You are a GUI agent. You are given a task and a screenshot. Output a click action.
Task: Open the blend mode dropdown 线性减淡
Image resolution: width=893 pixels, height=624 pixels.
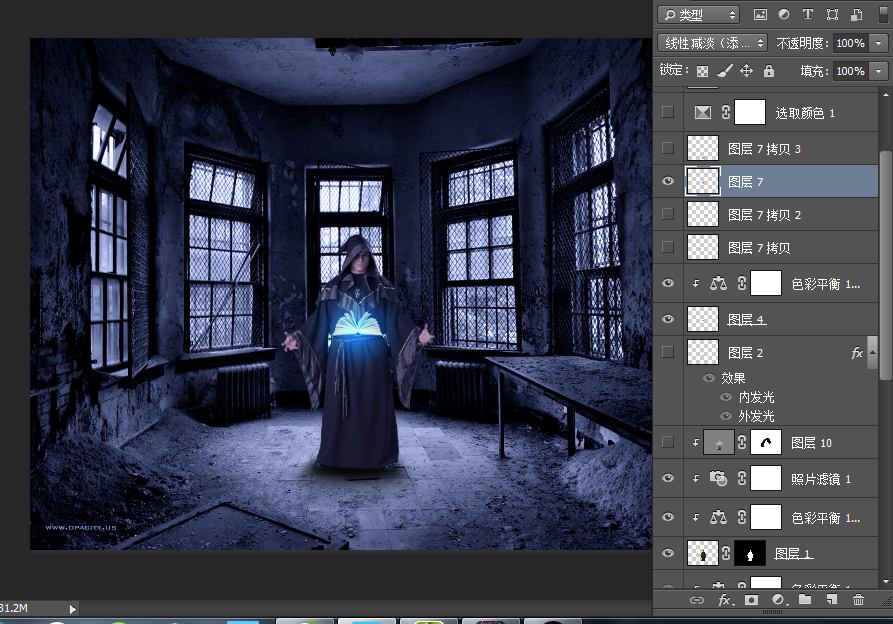713,43
